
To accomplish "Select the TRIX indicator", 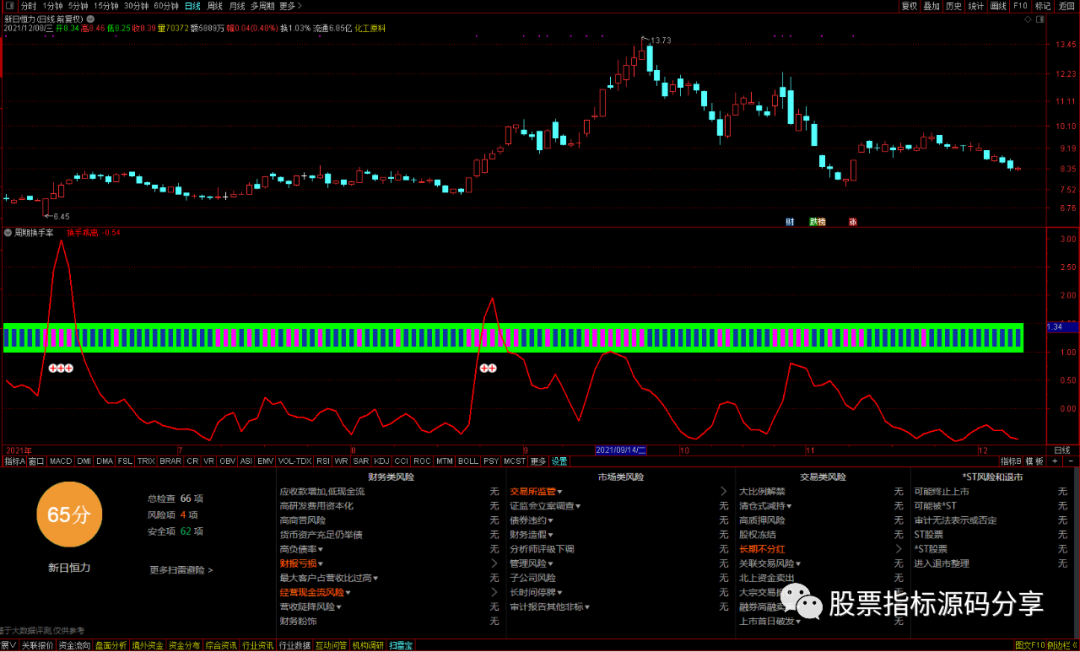I will tap(146, 461).
